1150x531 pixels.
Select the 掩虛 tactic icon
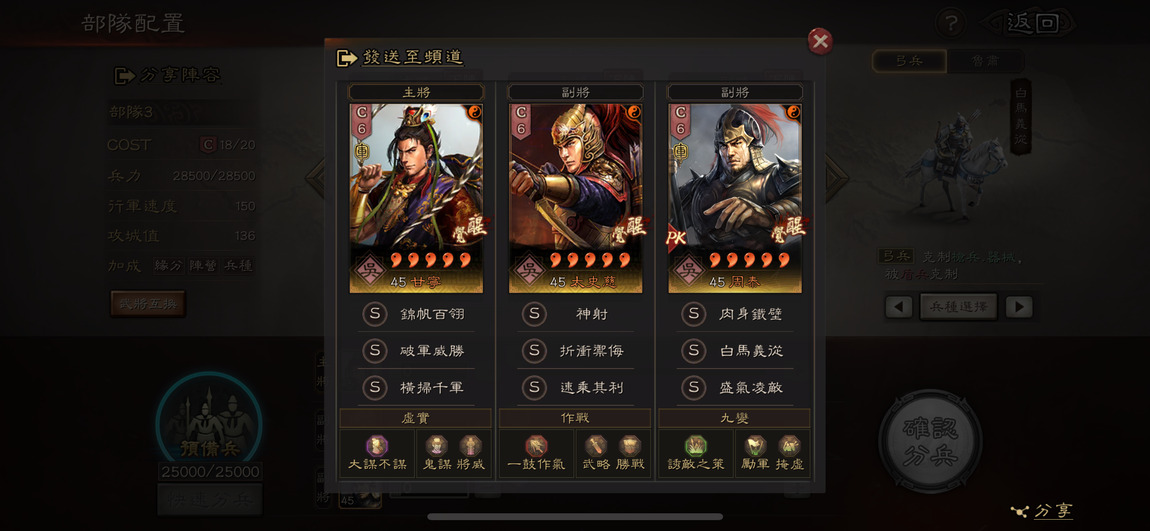(789, 446)
